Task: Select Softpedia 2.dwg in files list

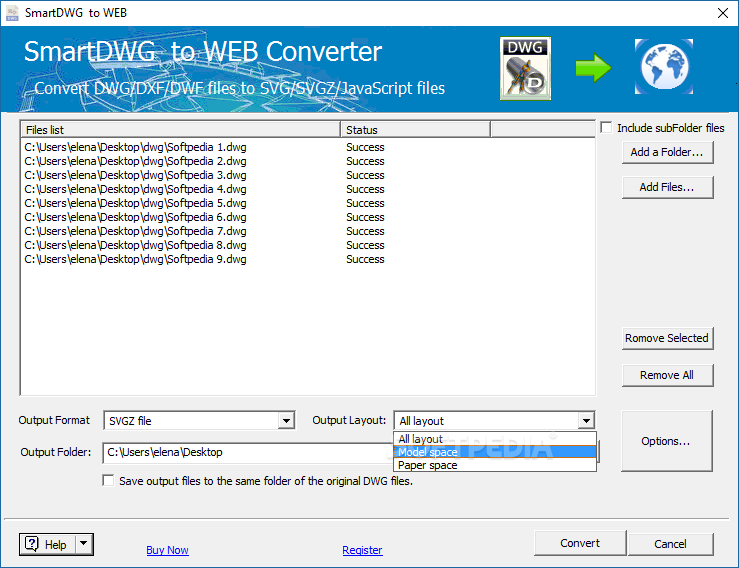Action: coord(135,161)
